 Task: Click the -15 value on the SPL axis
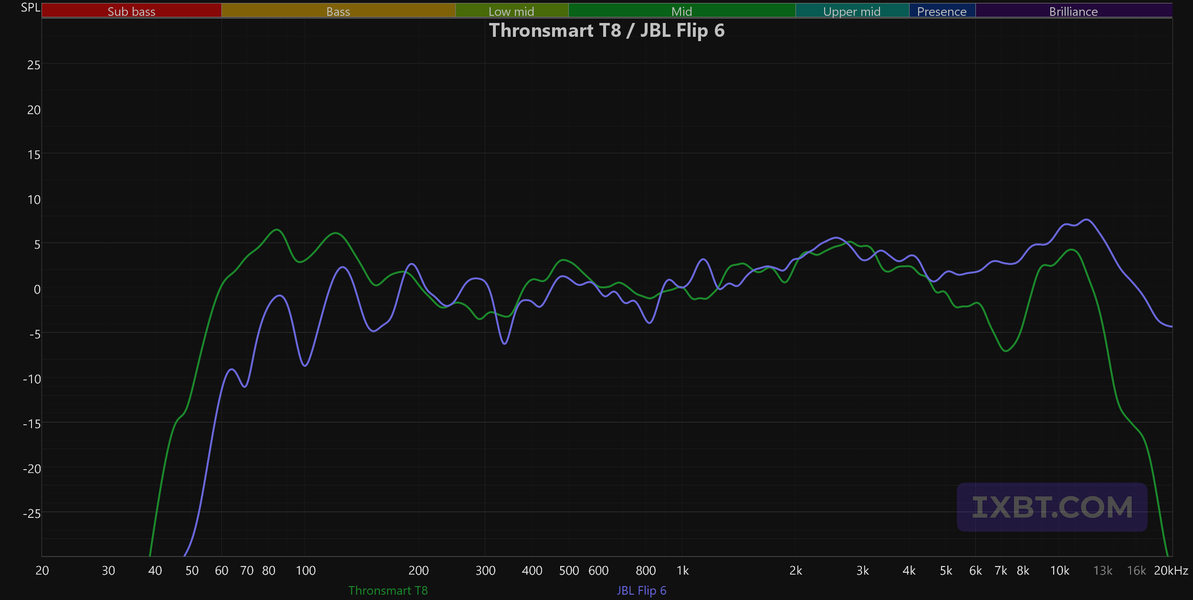click(x=30, y=424)
